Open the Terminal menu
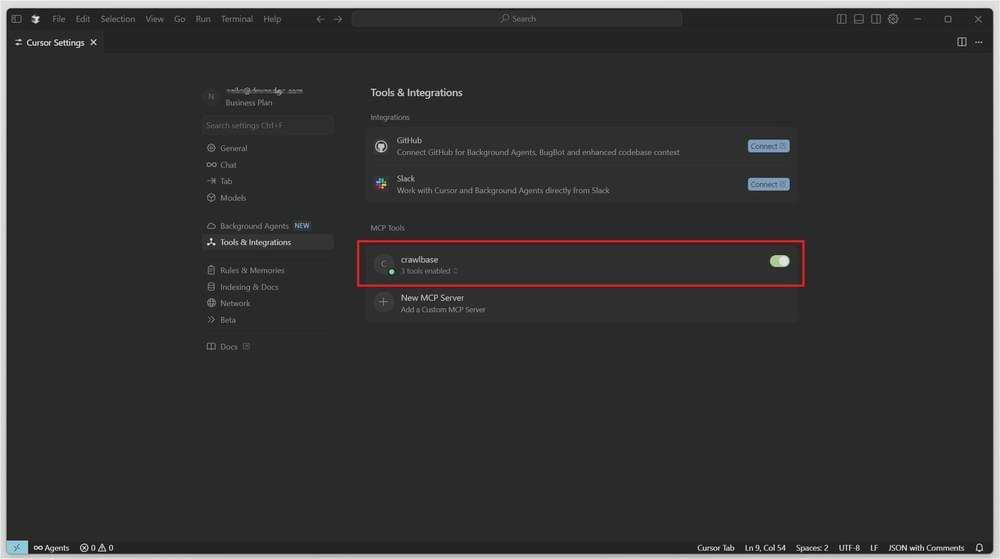 (237, 19)
